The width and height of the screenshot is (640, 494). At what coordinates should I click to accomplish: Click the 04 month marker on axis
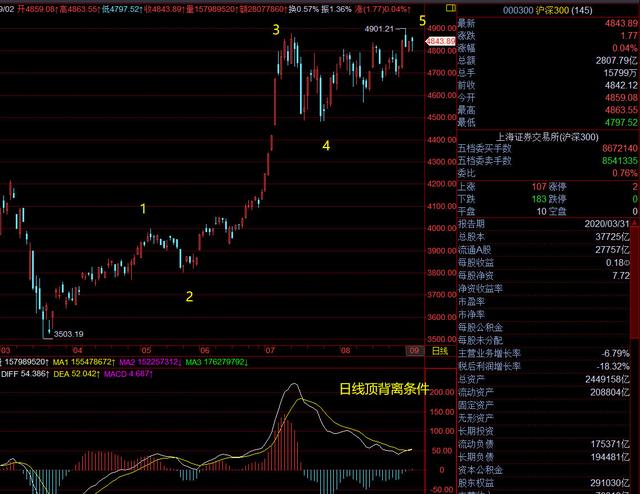(77, 350)
